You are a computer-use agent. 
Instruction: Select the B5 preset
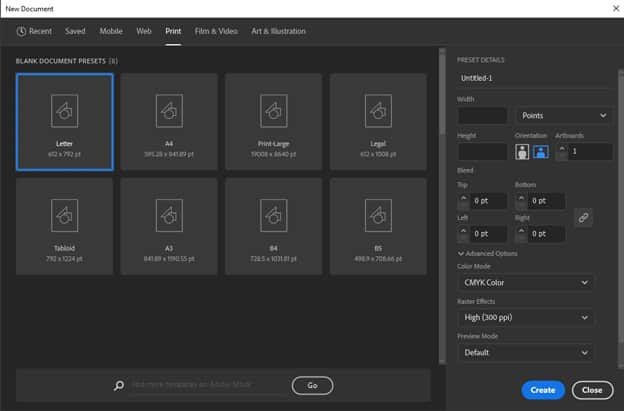(378, 226)
